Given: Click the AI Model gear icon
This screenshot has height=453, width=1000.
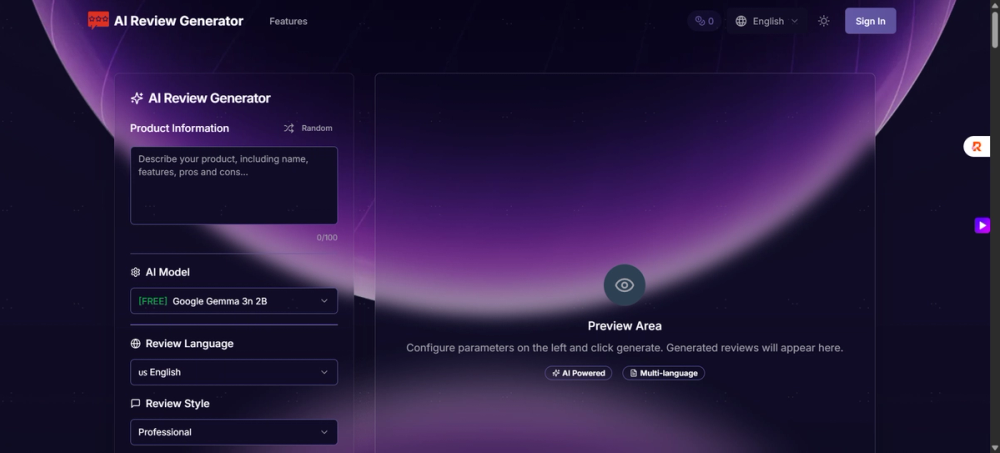Looking at the screenshot, I should tap(135, 272).
